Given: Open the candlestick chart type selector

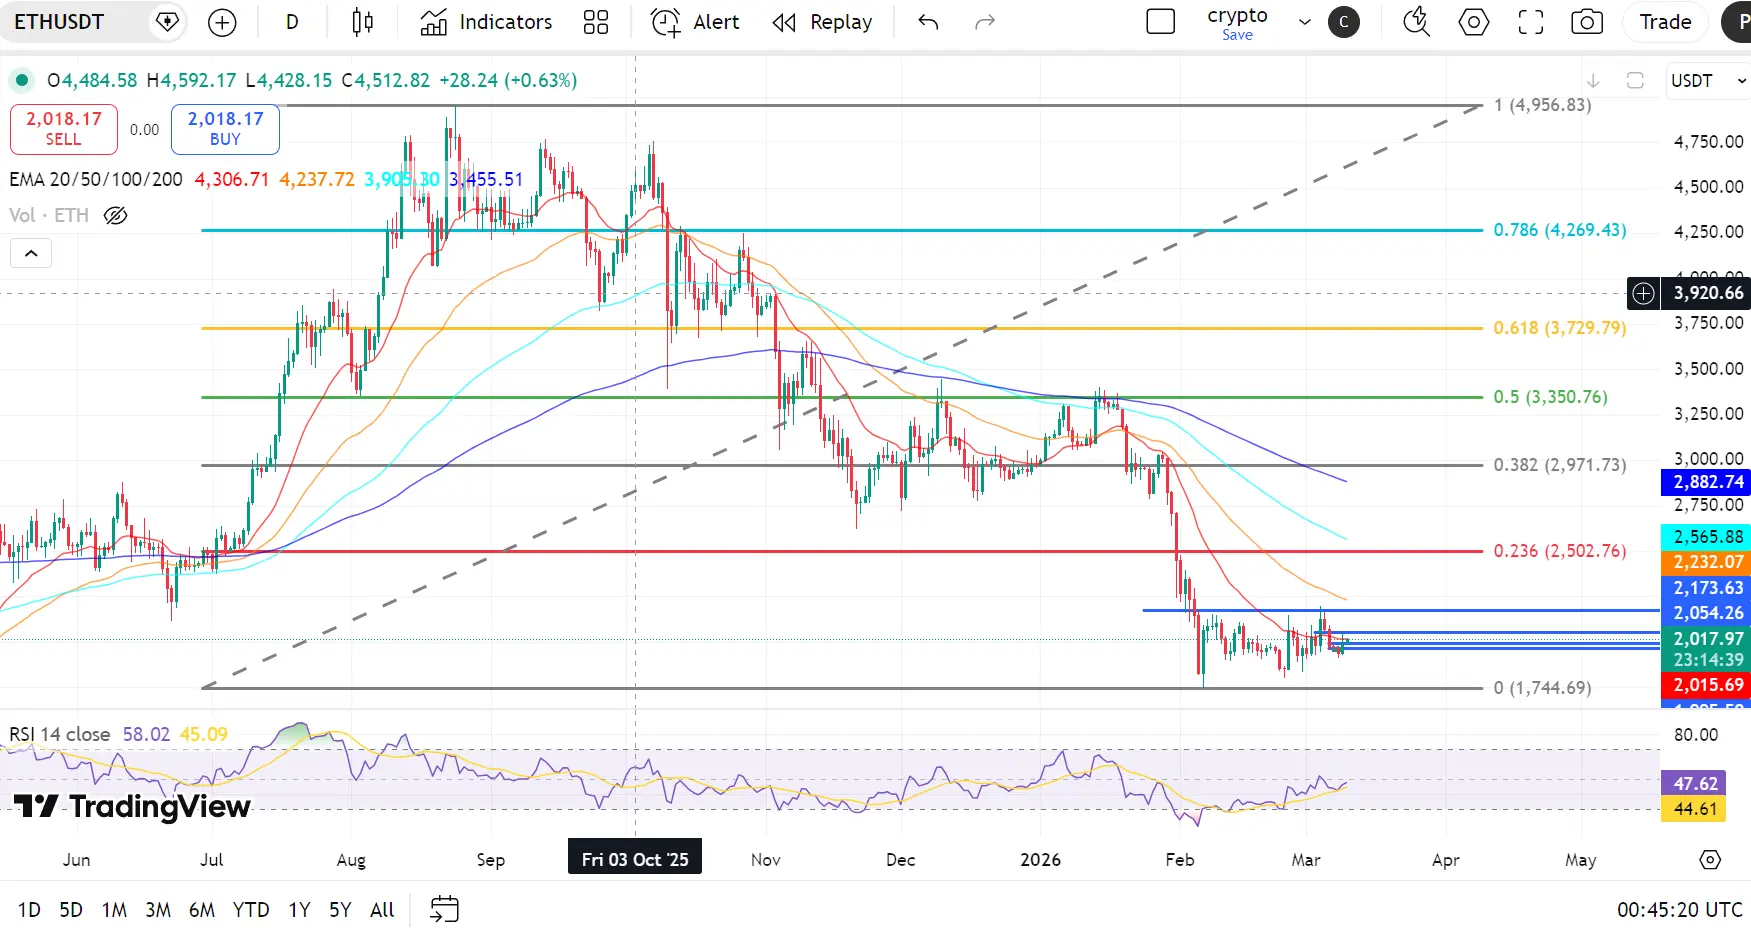Looking at the screenshot, I should pos(363,22).
